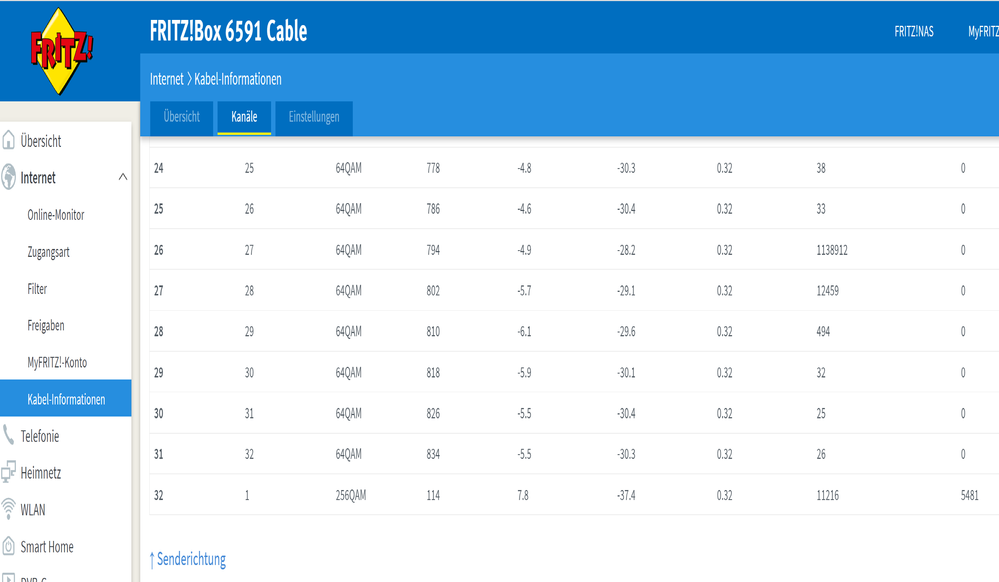Screen dimensions: 999x582
Task: Click MSE value -29.1
Action: [626, 291]
